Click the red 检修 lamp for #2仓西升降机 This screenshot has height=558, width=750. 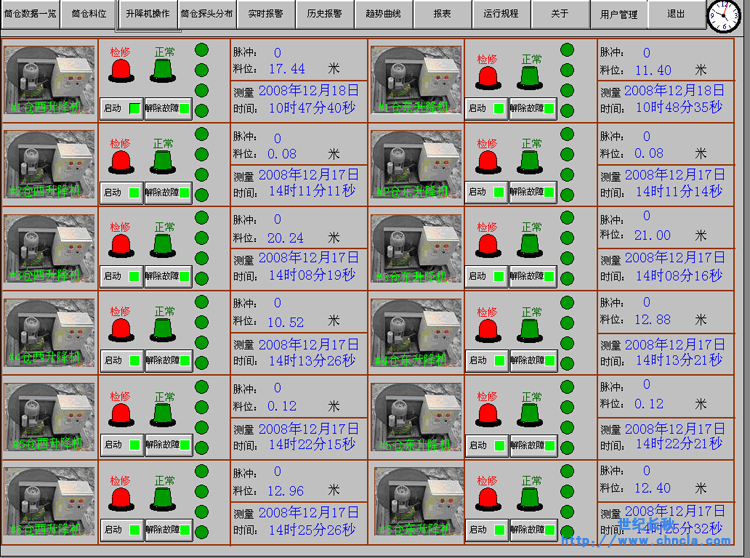pos(121,163)
